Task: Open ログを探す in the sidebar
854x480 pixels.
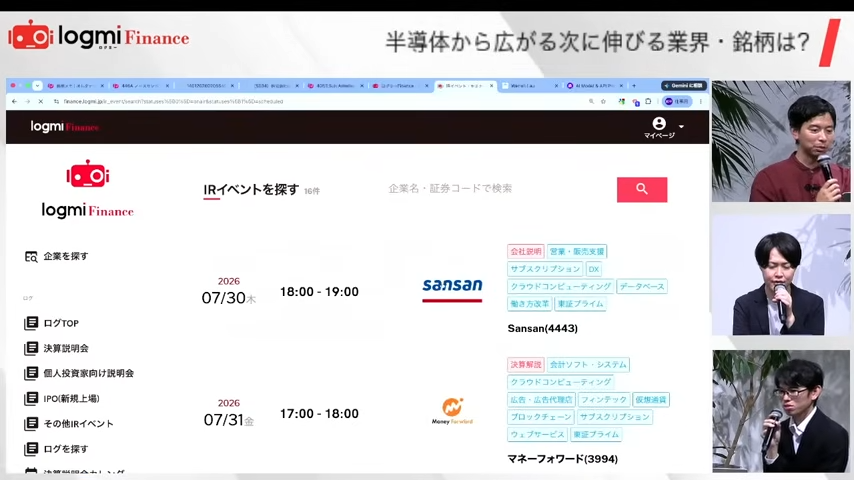Action: tap(66, 449)
